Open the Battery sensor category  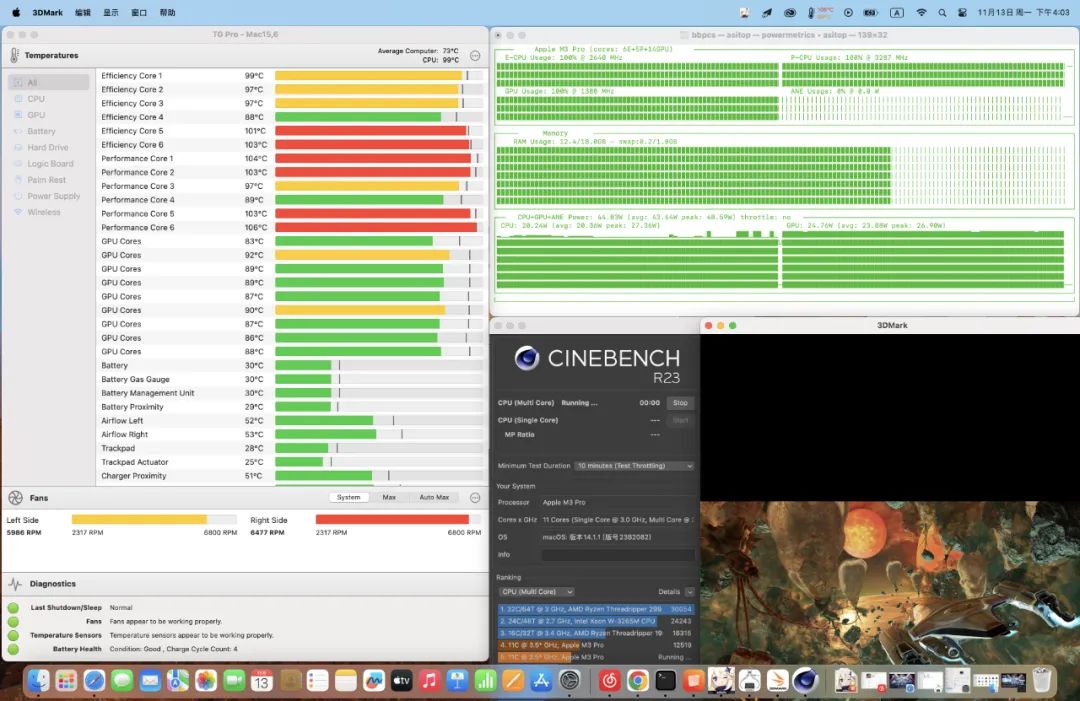tap(41, 131)
